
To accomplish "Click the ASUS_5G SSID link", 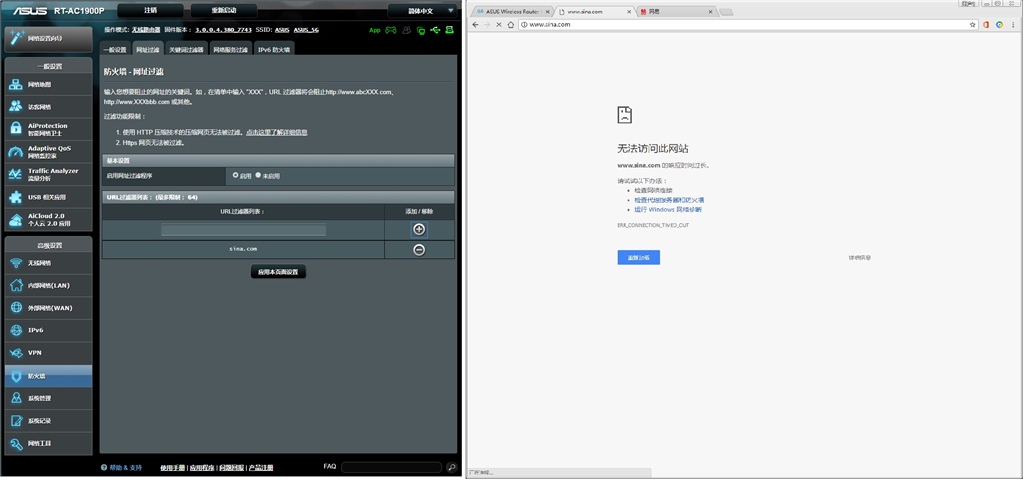I will coord(306,30).
